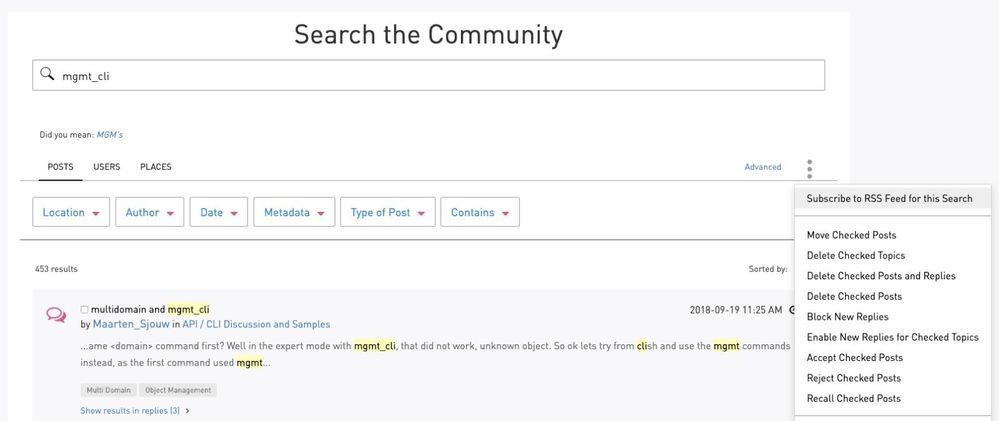Image resolution: width=999 pixels, height=421 pixels.
Task: Select Delete Checked Posts and Replies
Action: (881, 276)
